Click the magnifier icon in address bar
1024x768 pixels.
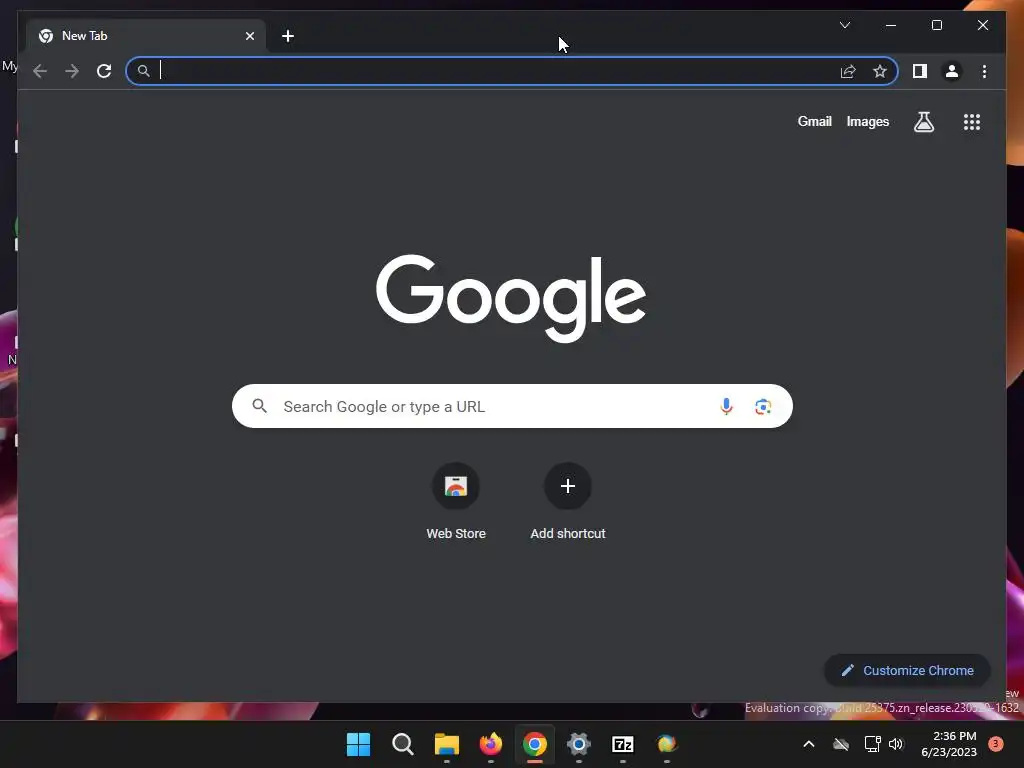144,71
